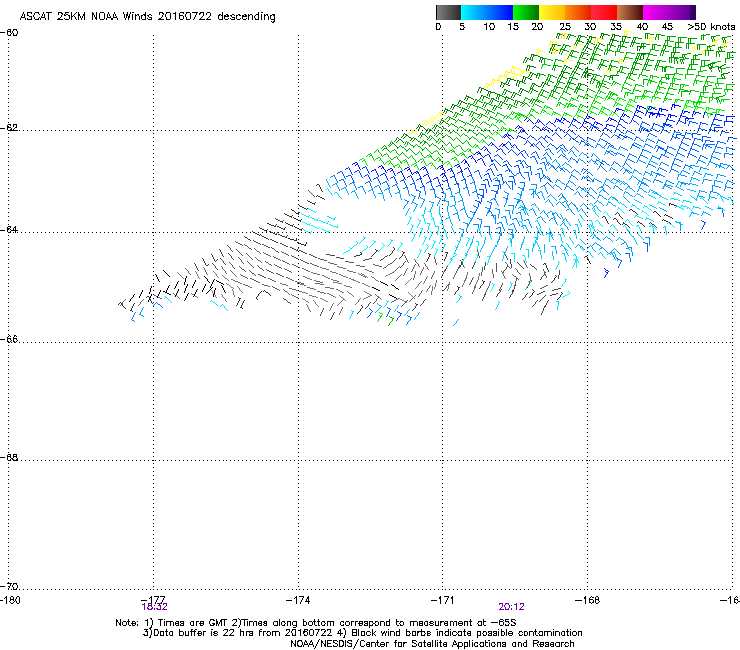Click the '>50 knots' legend label

tap(711, 27)
